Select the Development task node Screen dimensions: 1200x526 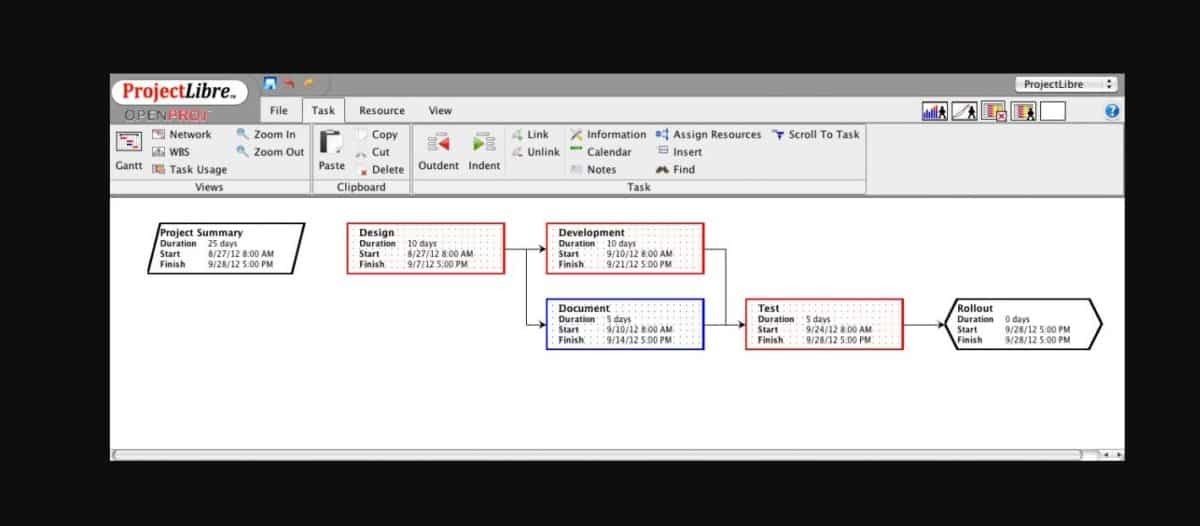[x=625, y=248]
